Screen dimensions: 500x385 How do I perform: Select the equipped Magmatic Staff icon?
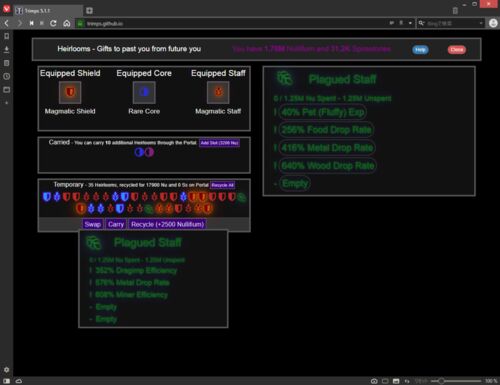(218, 92)
